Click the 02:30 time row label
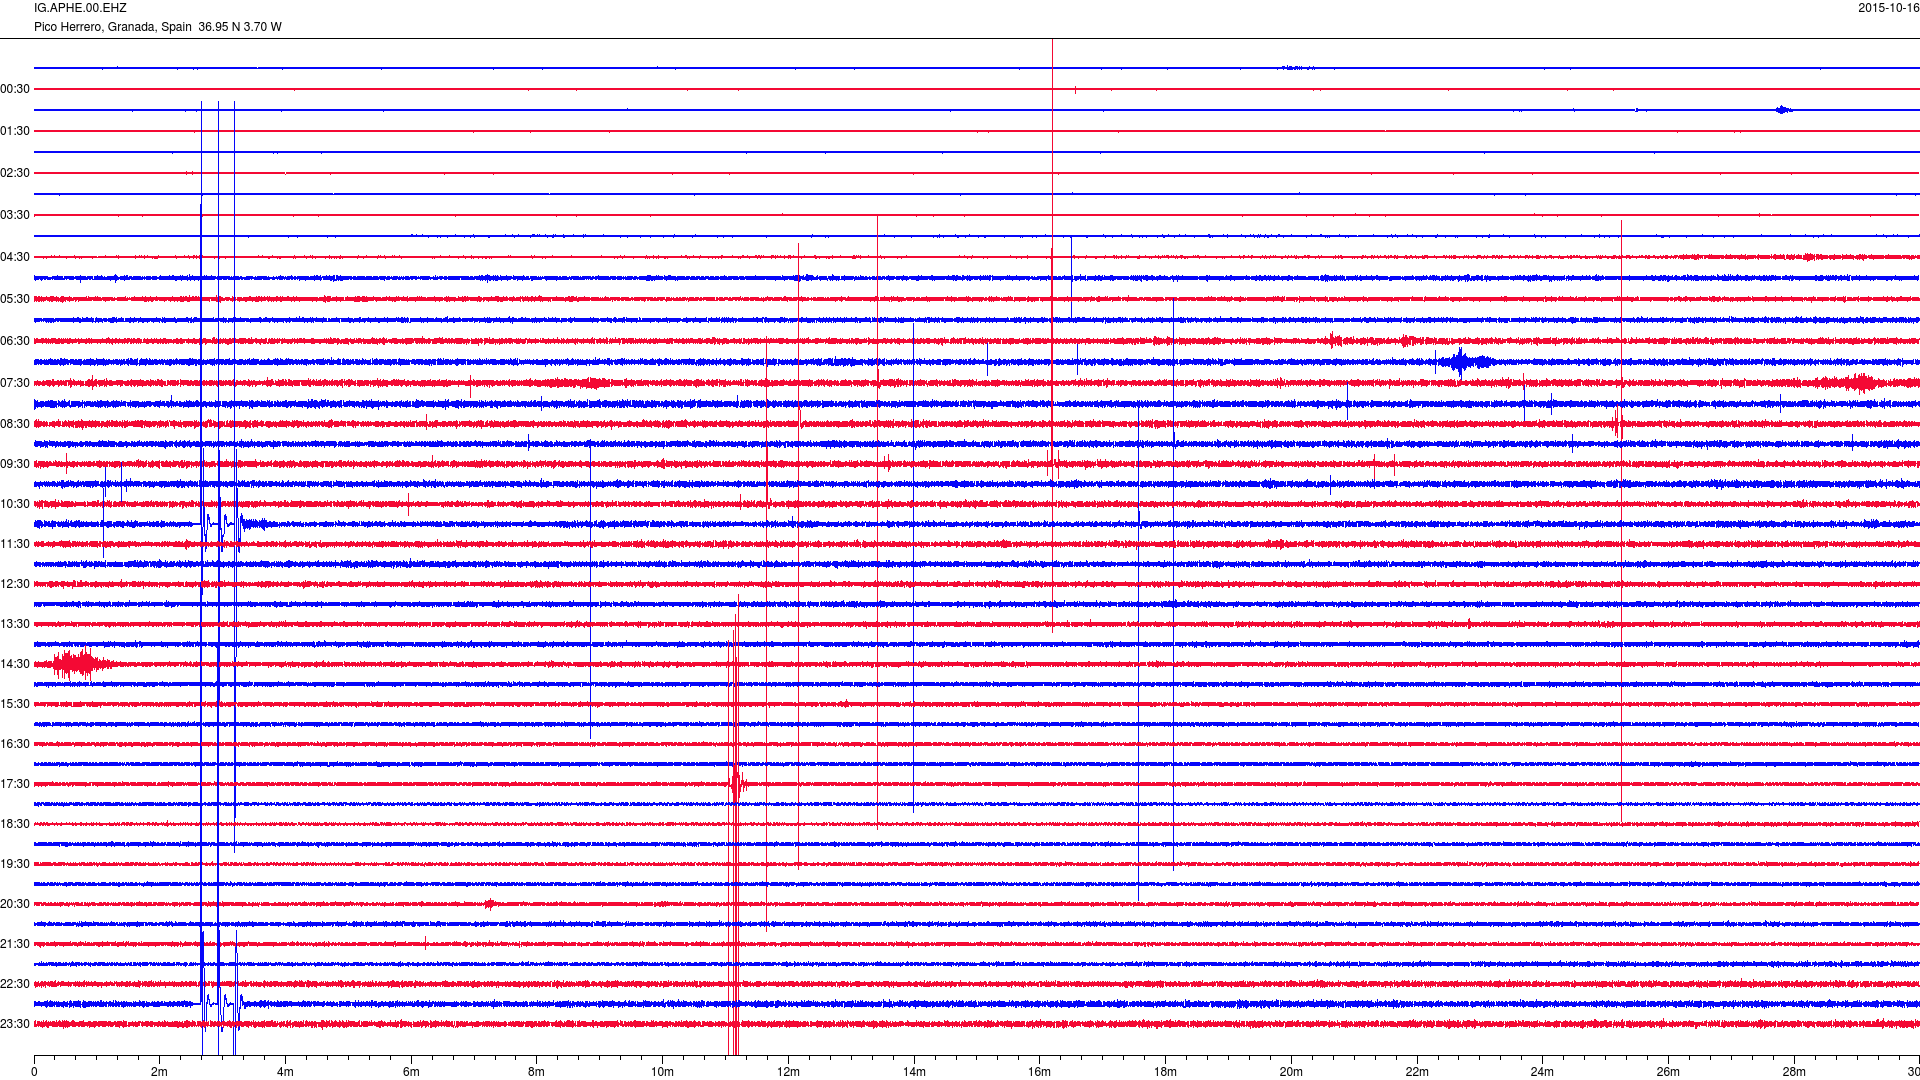This screenshot has width=1920, height=1080. pos(15,173)
